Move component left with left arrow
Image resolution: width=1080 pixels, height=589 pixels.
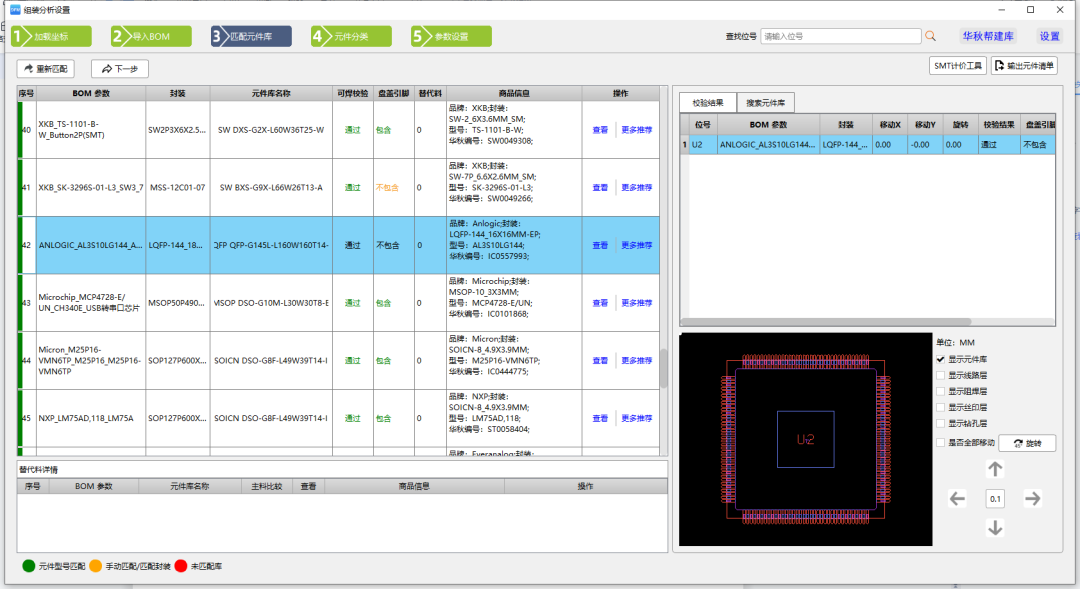coord(957,499)
